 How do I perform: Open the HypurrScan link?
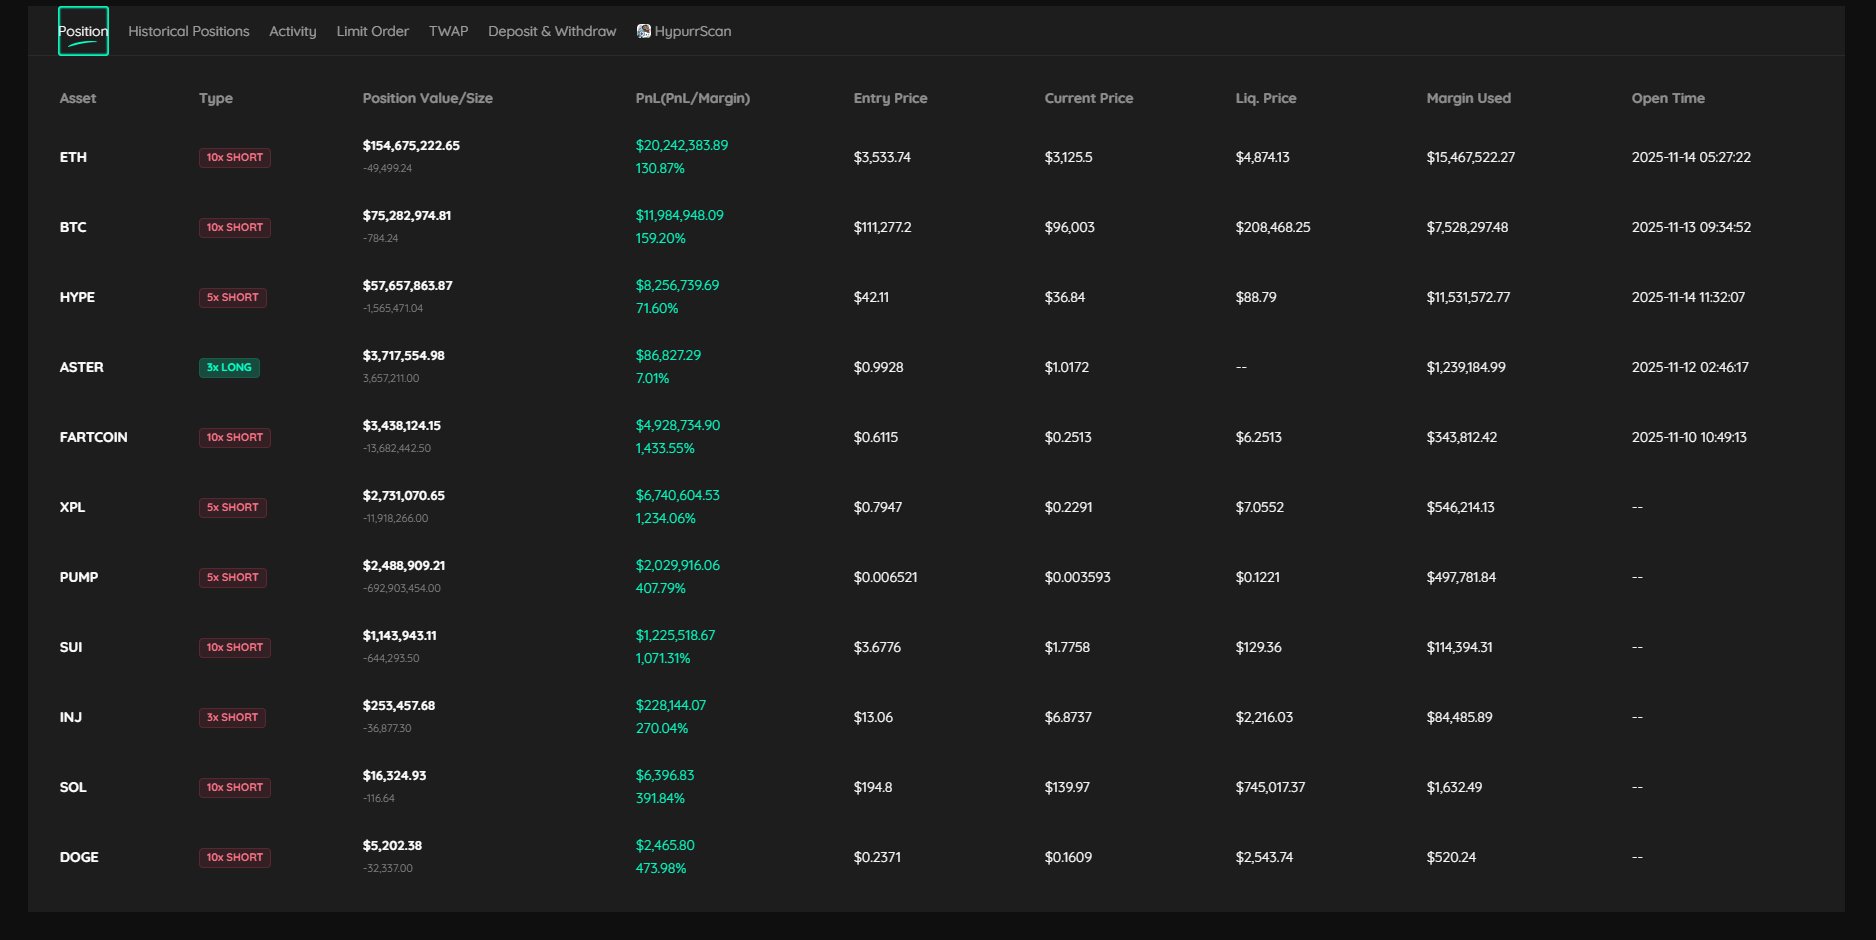[694, 30]
